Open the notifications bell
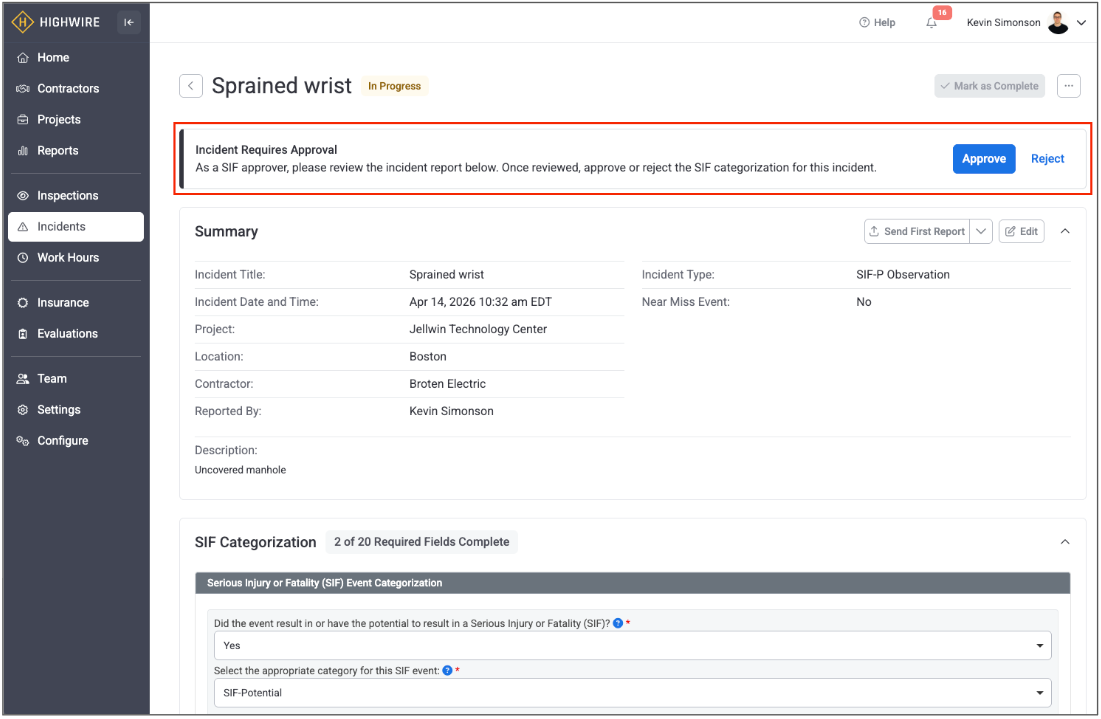 click(x=932, y=23)
